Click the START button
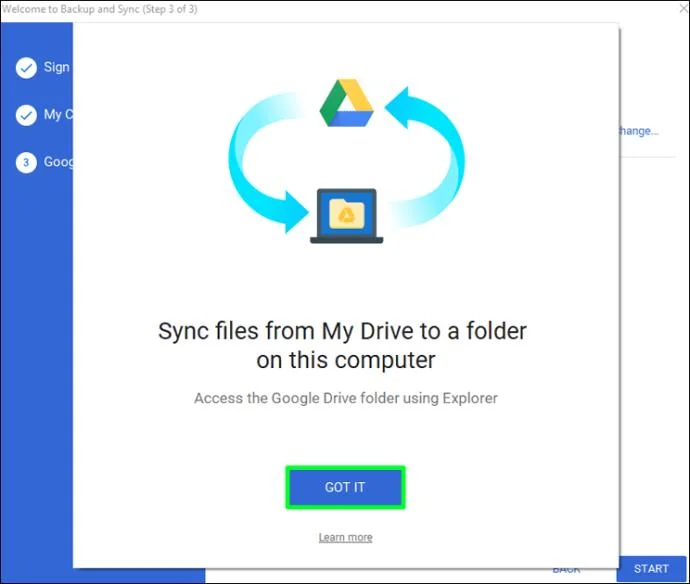Screen dimensions: 690x584 coord(651,569)
